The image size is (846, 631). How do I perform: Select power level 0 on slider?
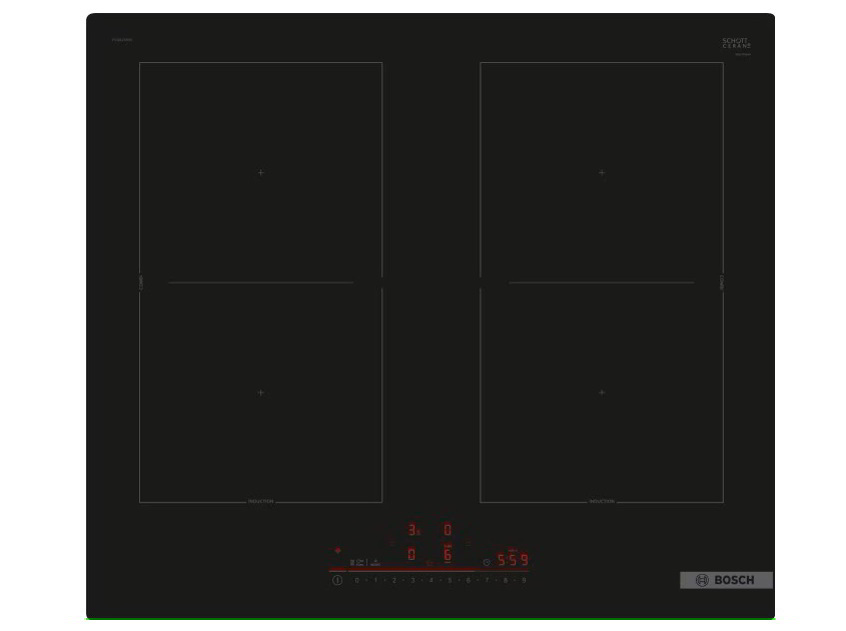pos(357,580)
